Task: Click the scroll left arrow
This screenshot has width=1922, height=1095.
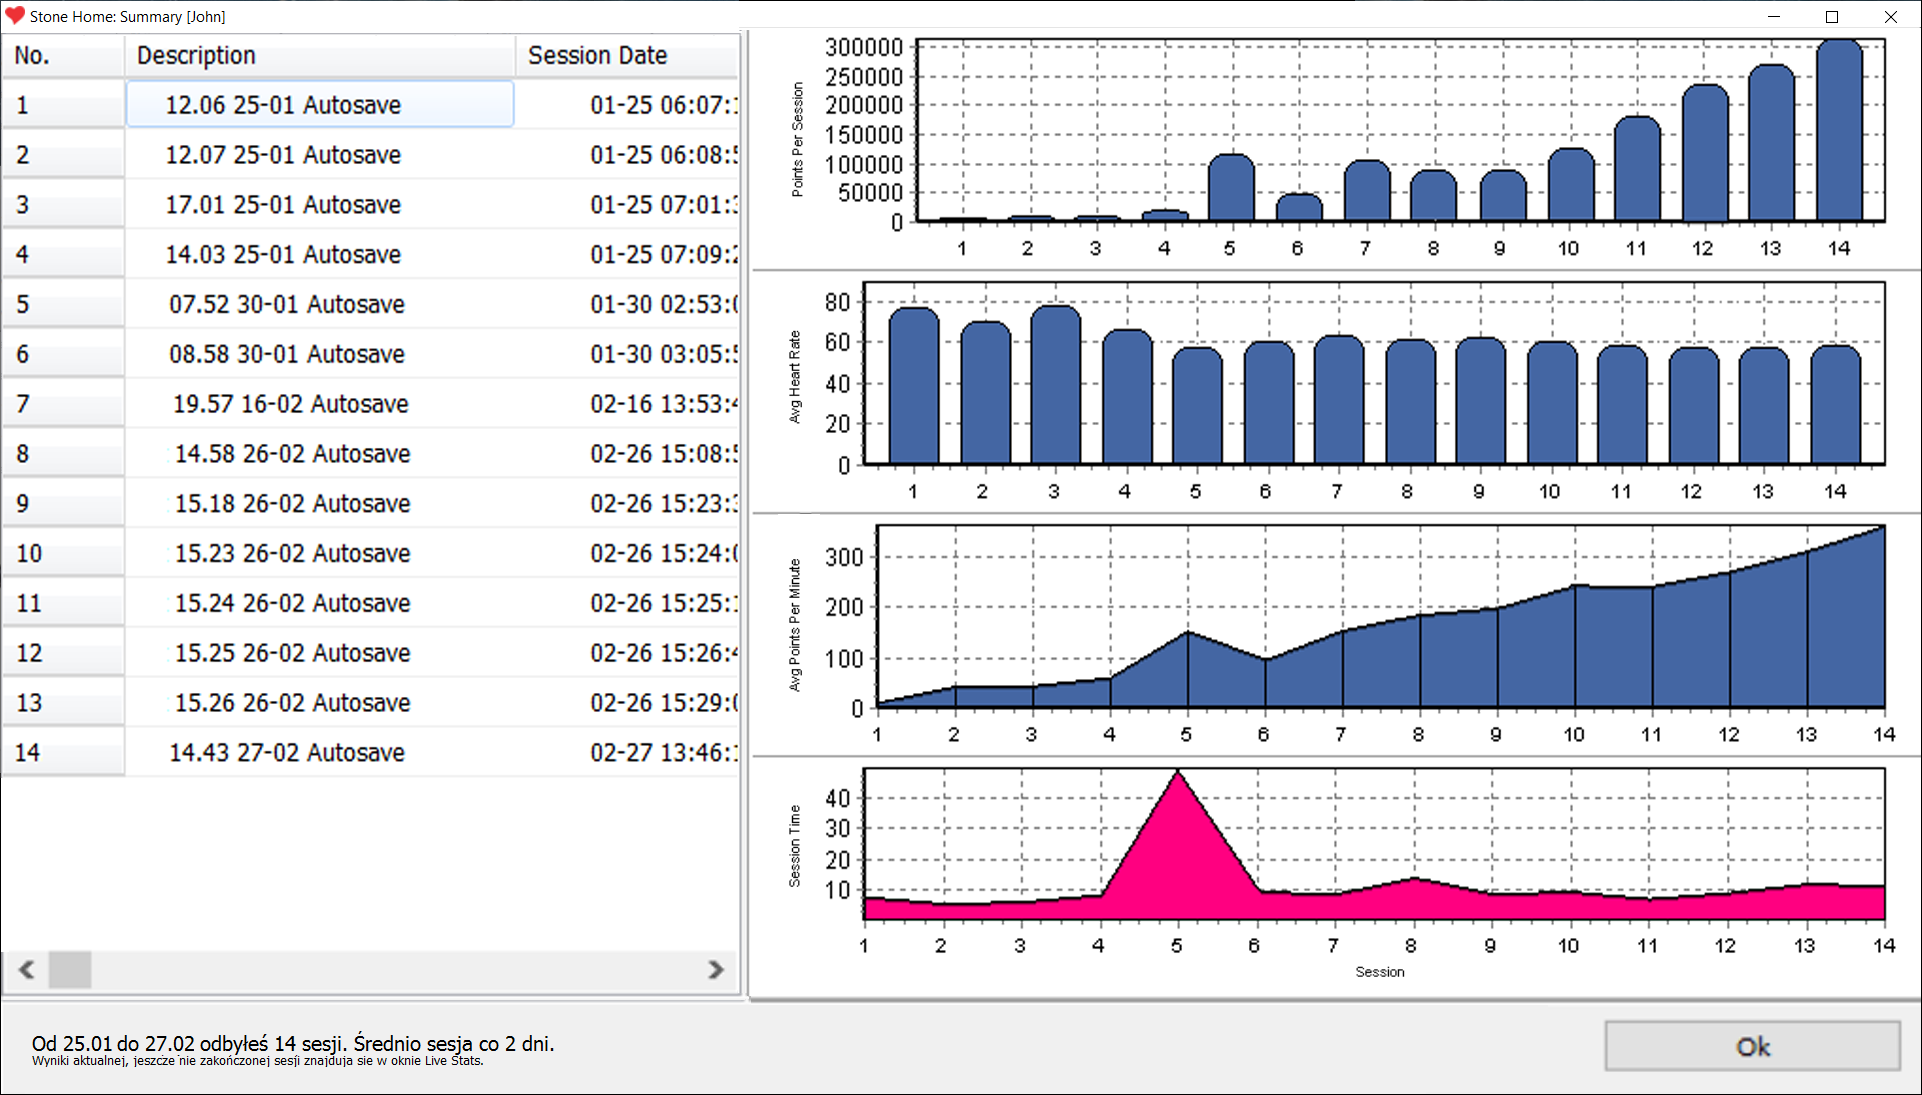Action: pyautogui.click(x=27, y=969)
